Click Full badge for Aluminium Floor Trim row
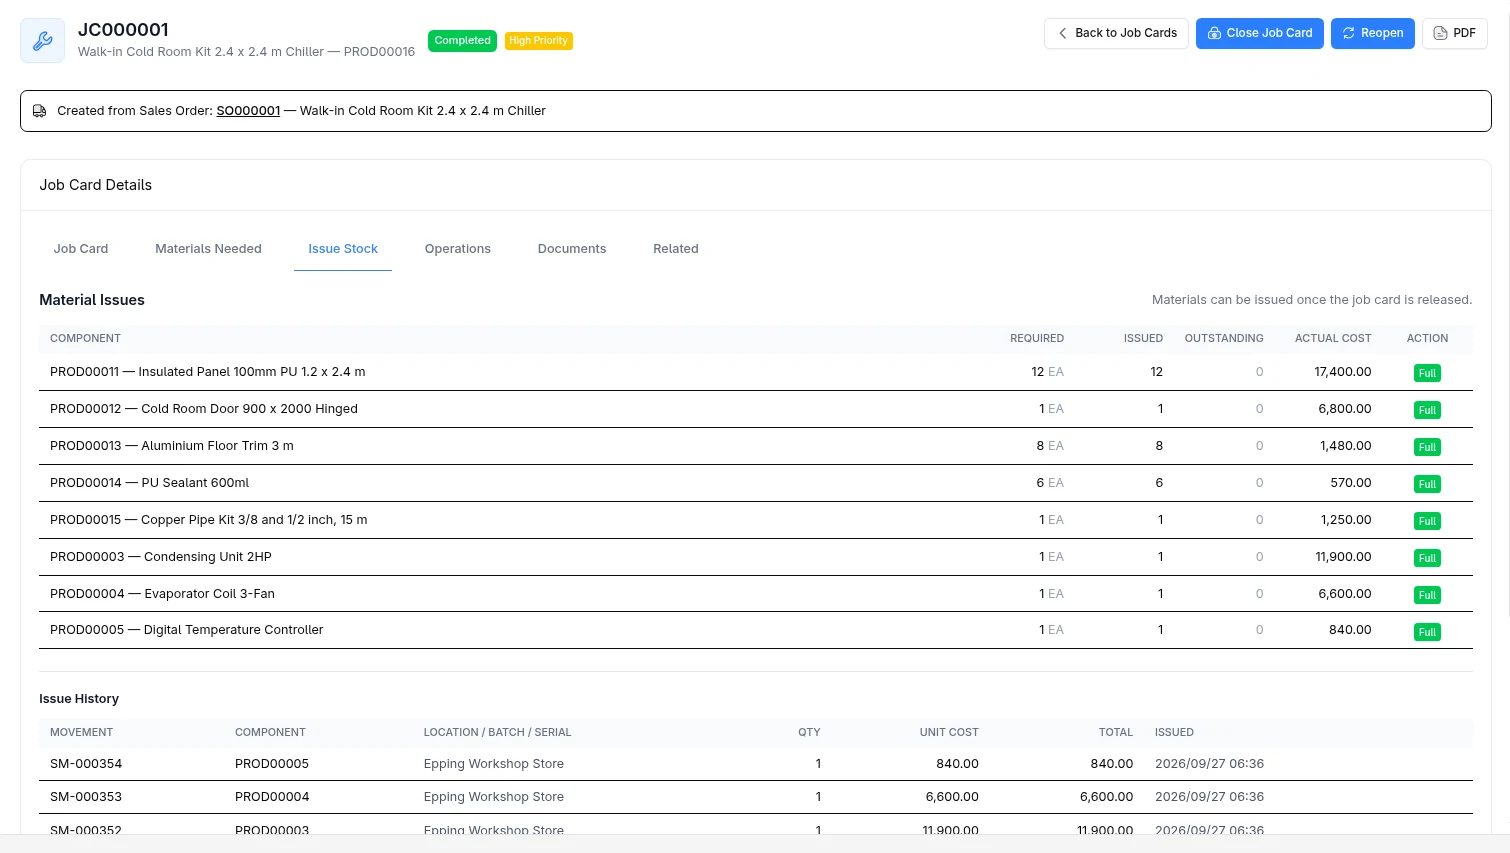Image resolution: width=1510 pixels, height=853 pixels. 1427,447
